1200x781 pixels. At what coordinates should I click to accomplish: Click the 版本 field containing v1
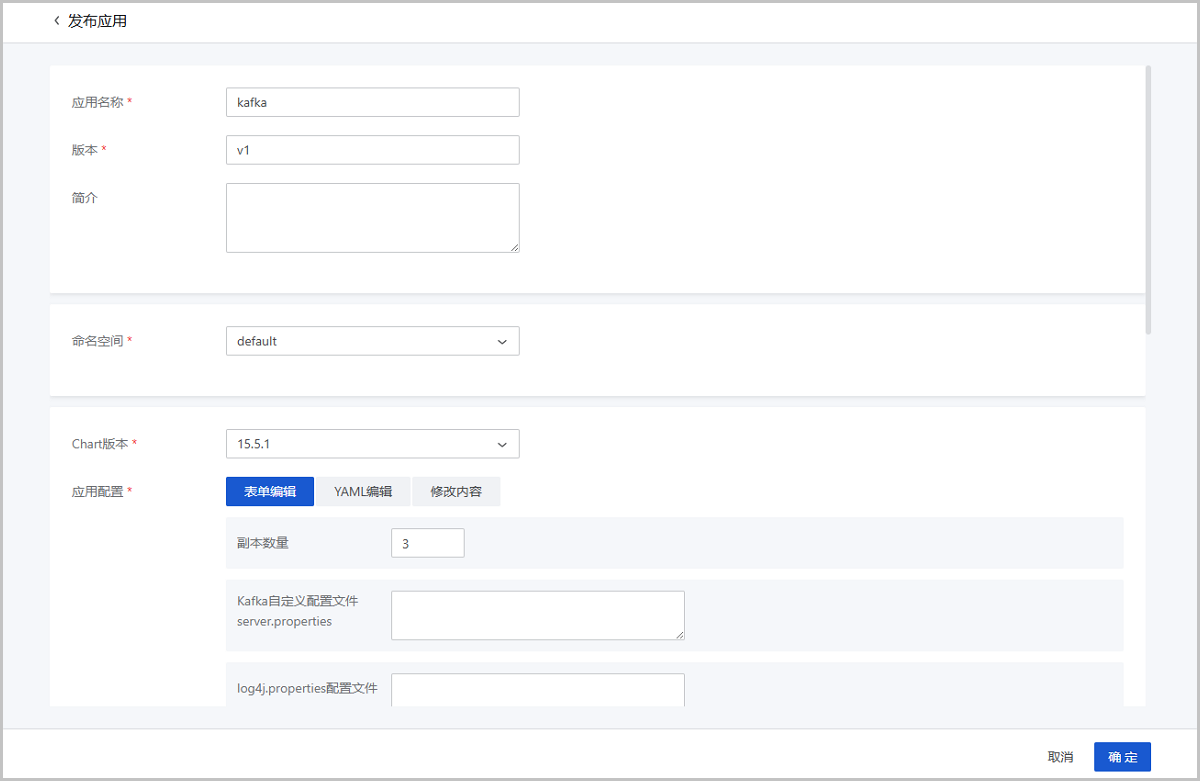coord(372,150)
